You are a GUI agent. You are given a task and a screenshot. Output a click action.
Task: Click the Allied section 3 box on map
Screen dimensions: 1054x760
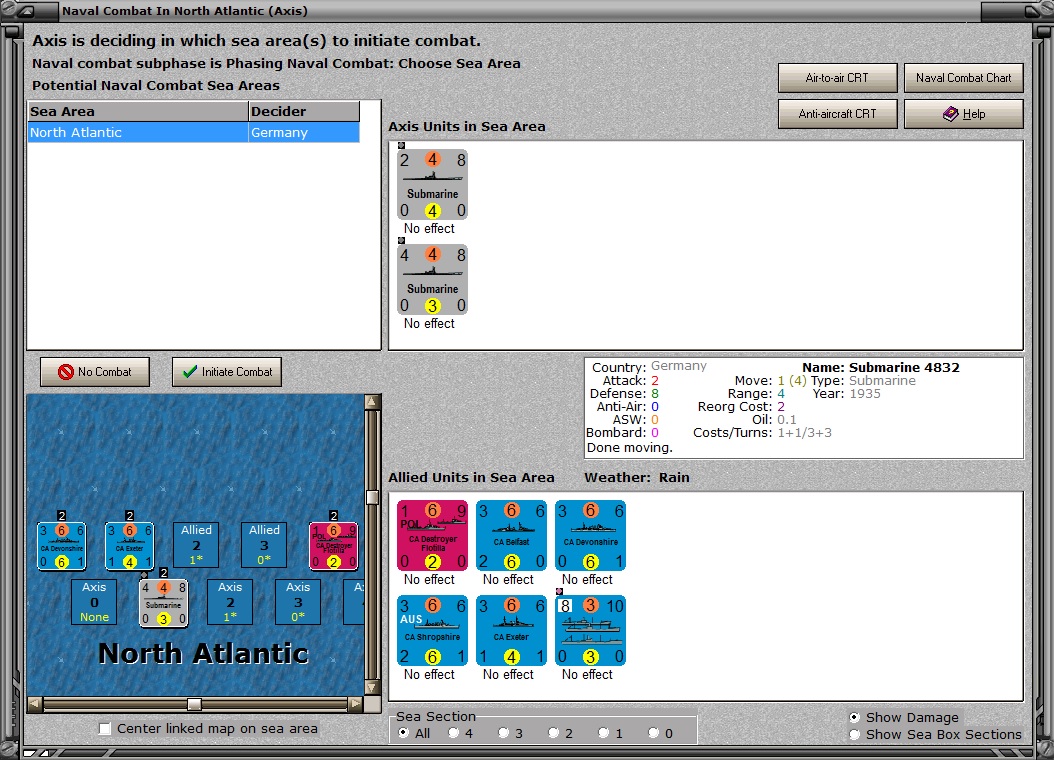pos(264,545)
